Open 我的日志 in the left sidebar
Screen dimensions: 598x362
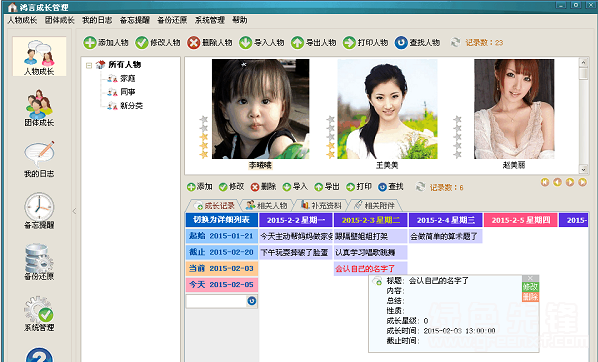[39, 159]
